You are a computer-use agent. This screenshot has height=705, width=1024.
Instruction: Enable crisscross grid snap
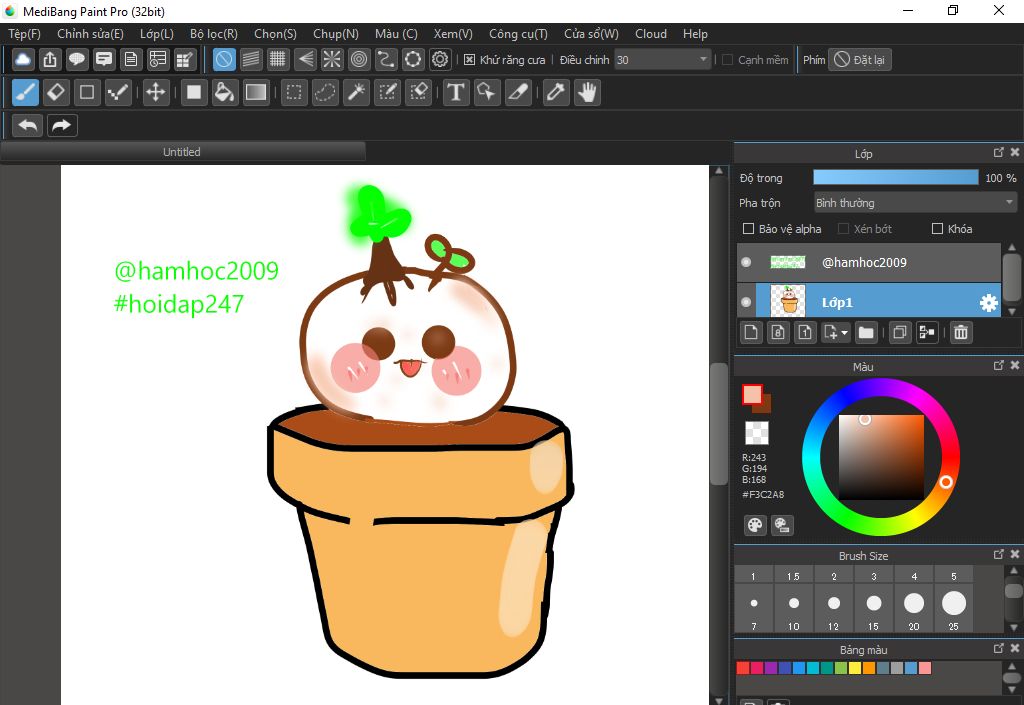[x=278, y=59]
